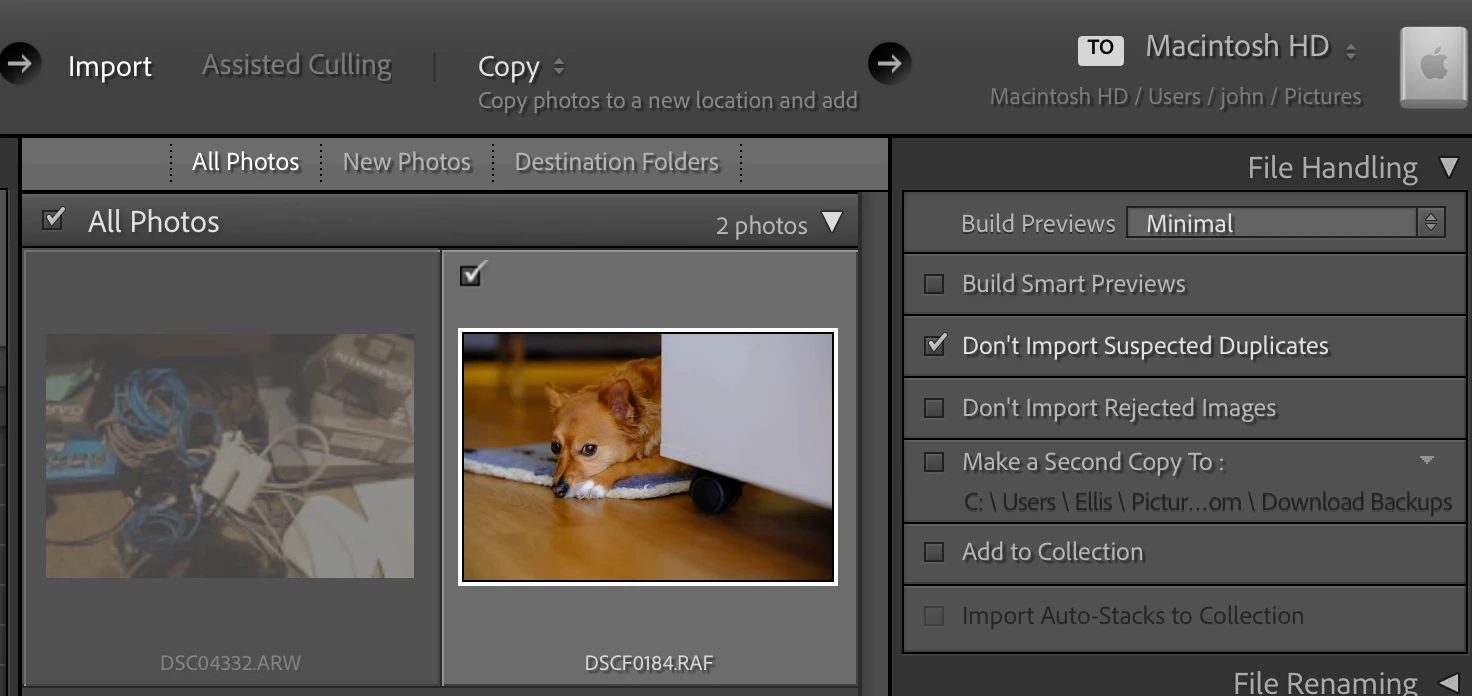The image size is (1472, 696).
Task: Disable Don't Import Suspected Duplicates
Action: 935,345
